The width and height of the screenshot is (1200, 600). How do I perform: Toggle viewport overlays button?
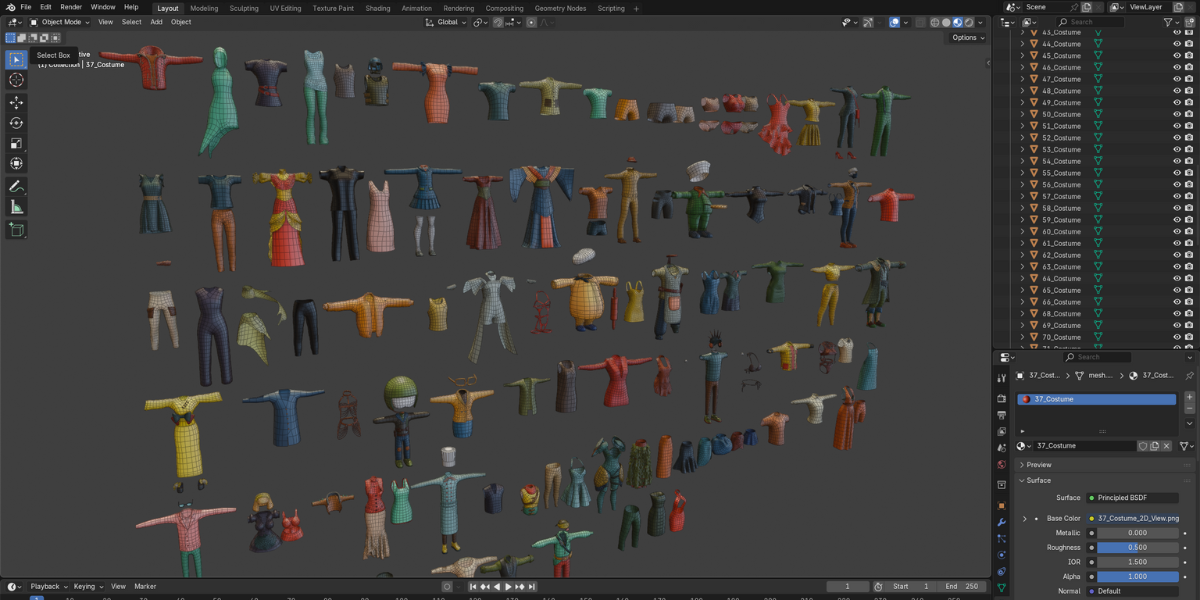[893, 22]
